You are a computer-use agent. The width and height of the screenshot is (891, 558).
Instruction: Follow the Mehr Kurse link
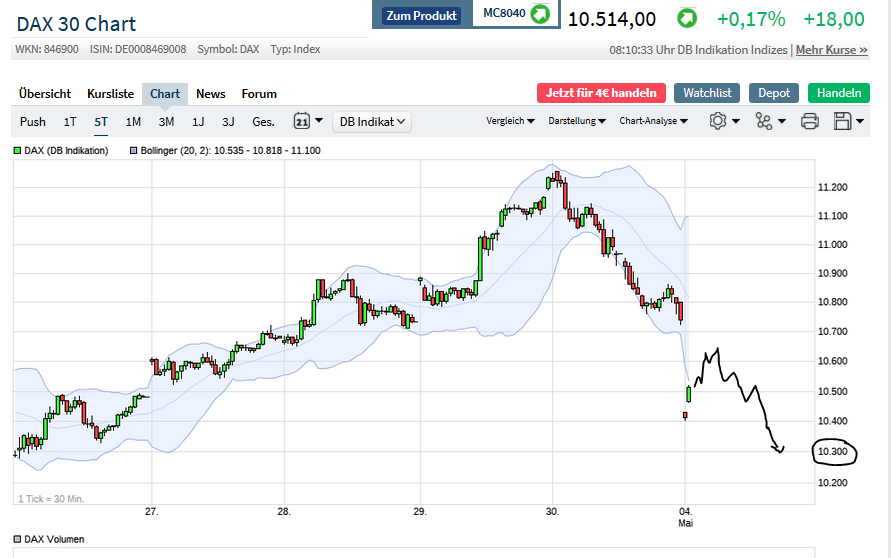(831, 50)
